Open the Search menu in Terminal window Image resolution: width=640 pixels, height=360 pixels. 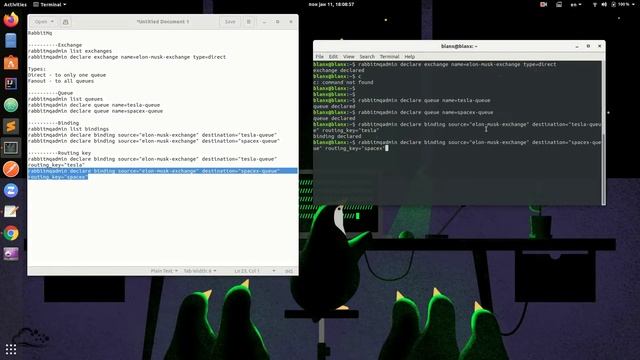tap(367, 57)
